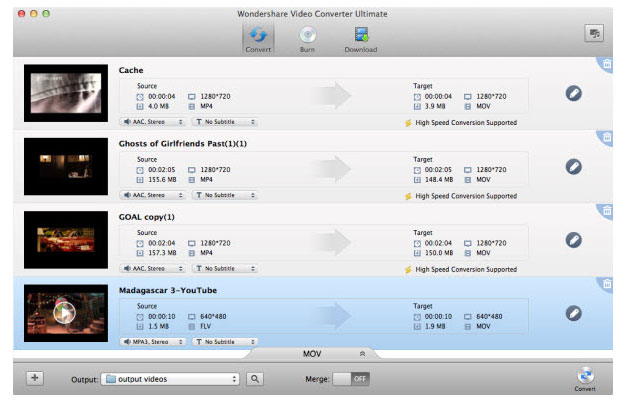Switch to the Convert tab
The height and width of the screenshot is (407, 624).
[x=258, y=39]
